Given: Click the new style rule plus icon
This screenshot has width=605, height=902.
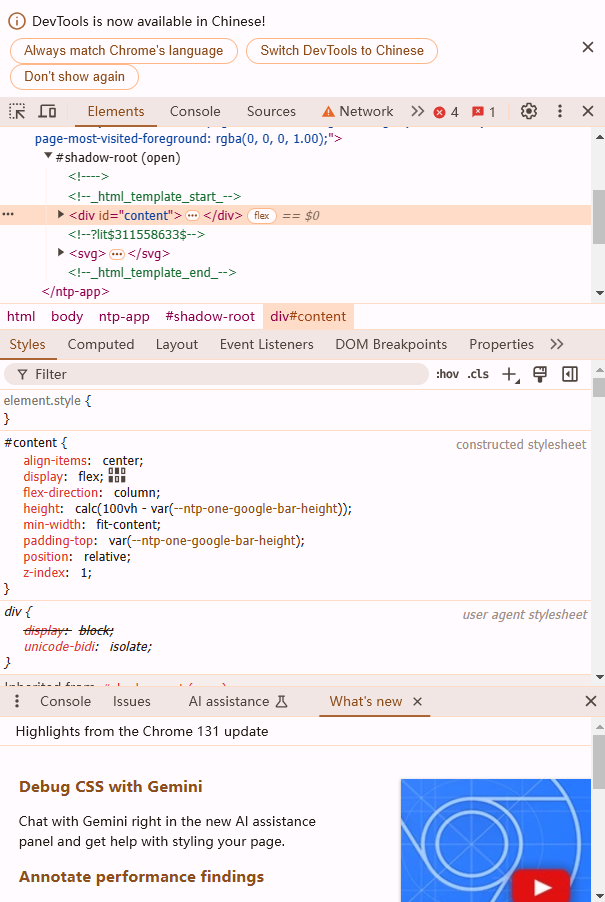Looking at the screenshot, I should [510, 374].
